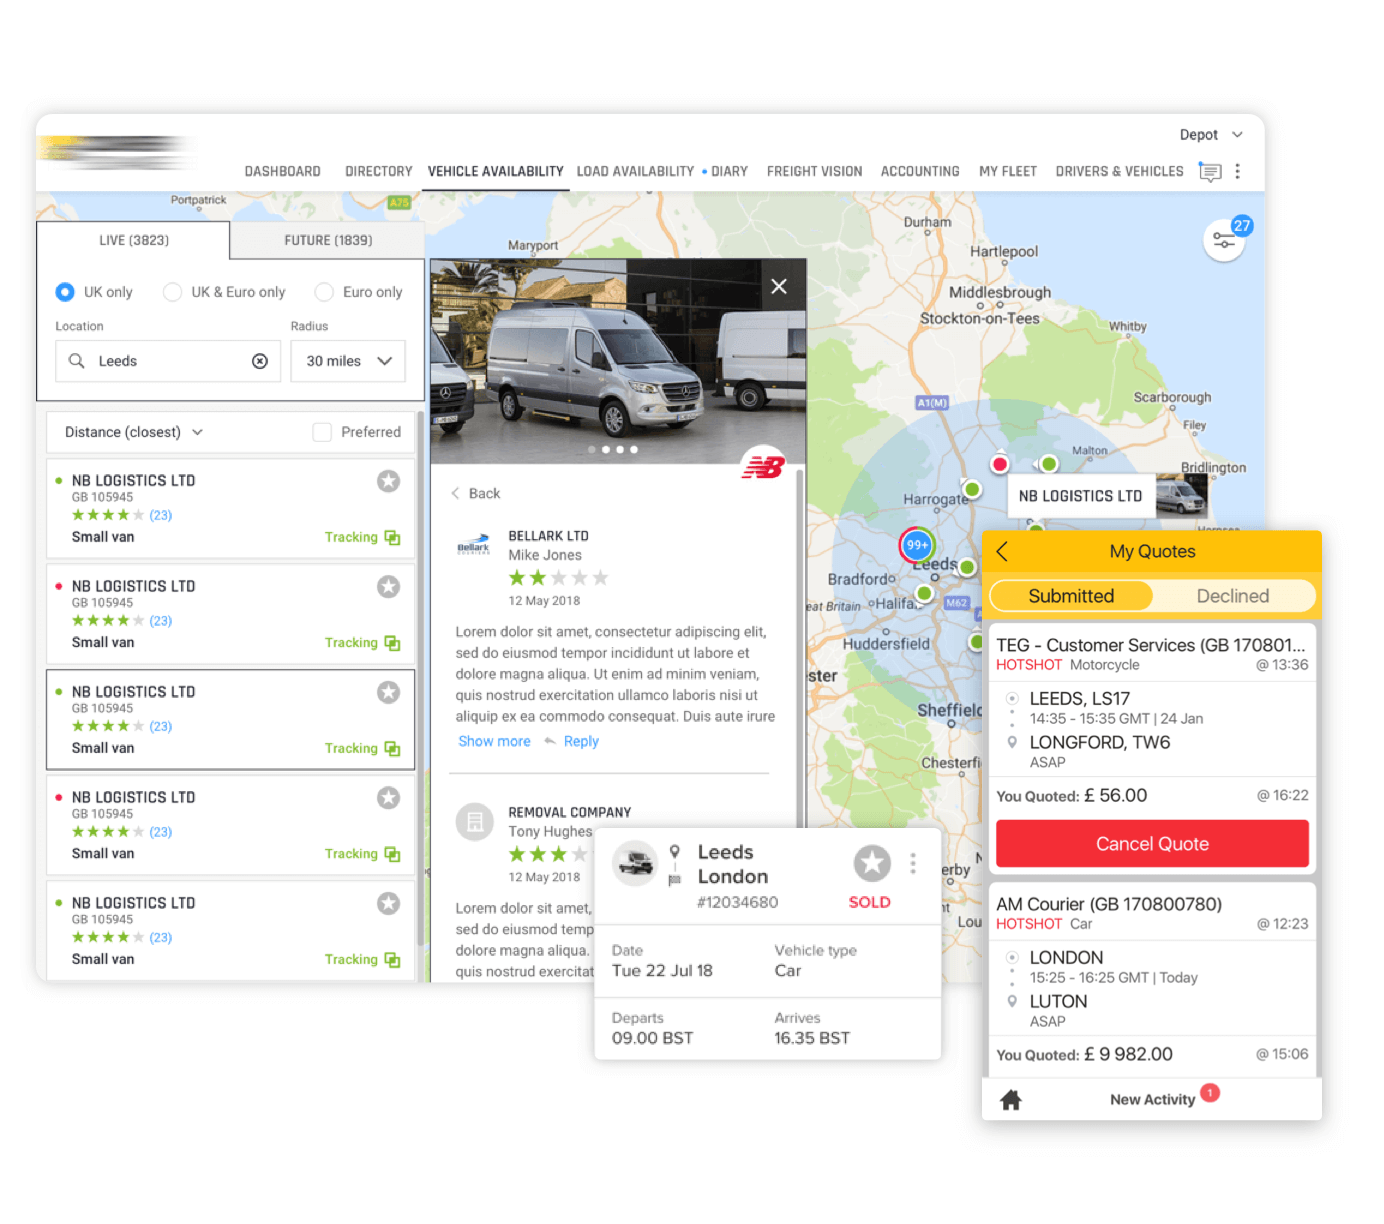Close the vehicle photo panel
The image size is (1384, 1224).
[x=779, y=287]
